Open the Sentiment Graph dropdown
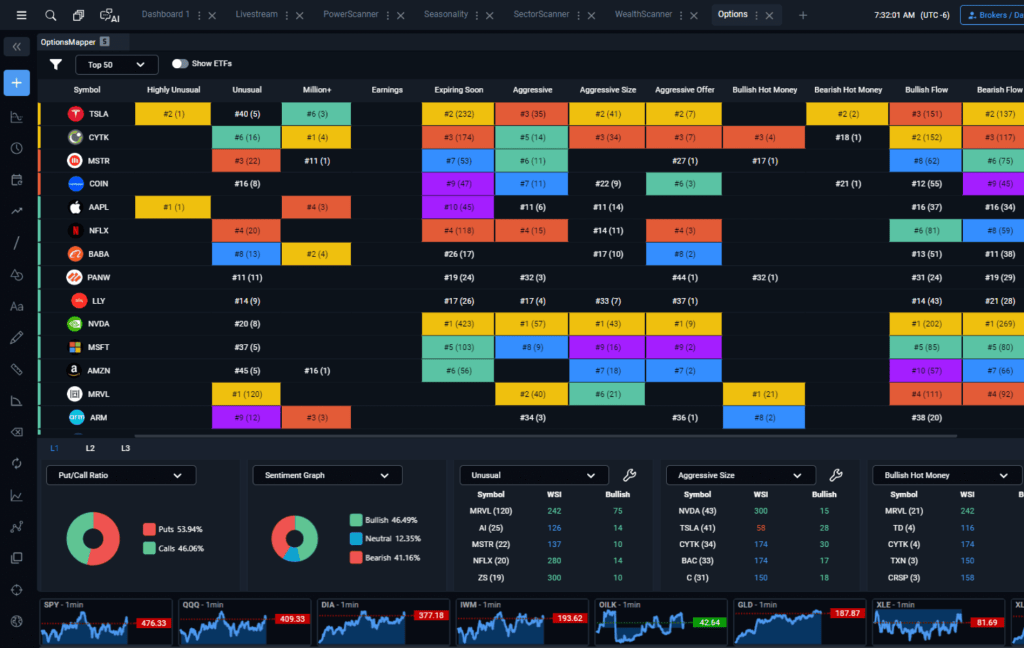This screenshot has width=1024, height=648. 327,476
